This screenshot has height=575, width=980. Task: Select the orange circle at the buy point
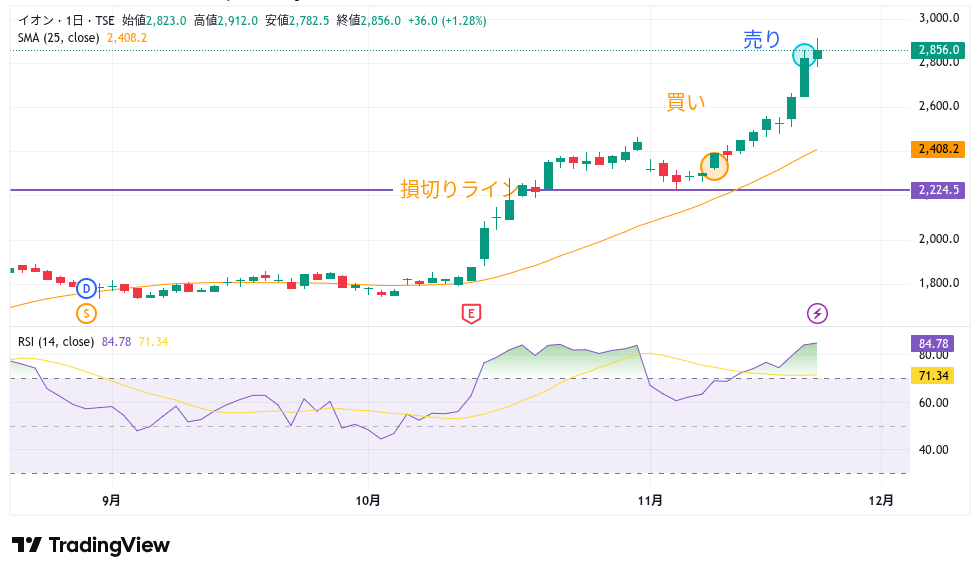pyautogui.click(x=714, y=165)
